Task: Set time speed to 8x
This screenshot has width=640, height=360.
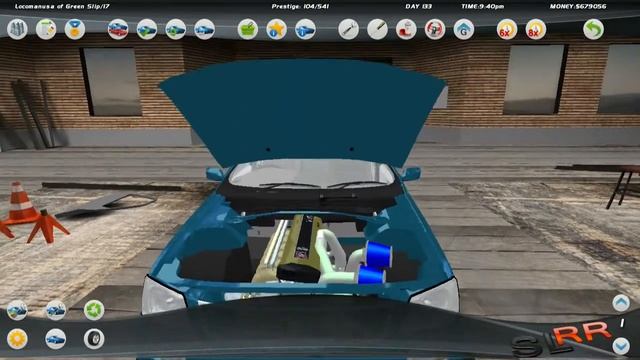Action: (536, 29)
